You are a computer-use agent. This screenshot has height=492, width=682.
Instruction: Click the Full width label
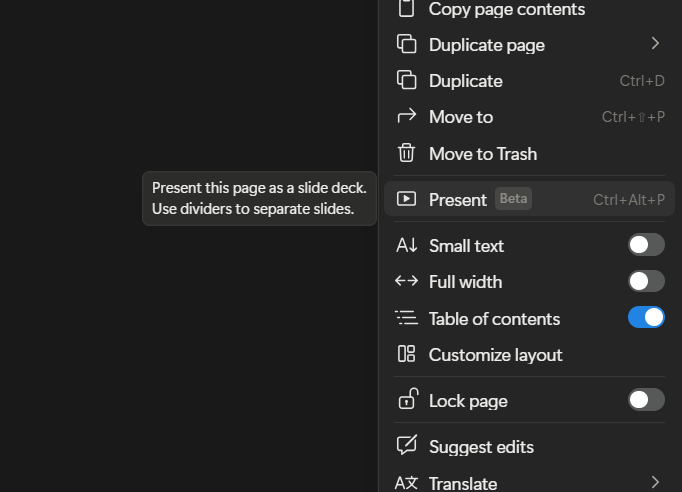click(x=465, y=282)
